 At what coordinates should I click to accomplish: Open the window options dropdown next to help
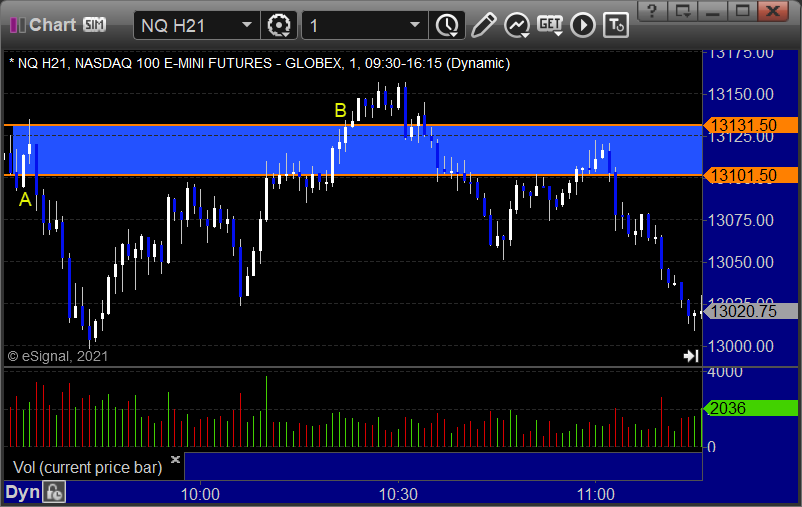683,10
